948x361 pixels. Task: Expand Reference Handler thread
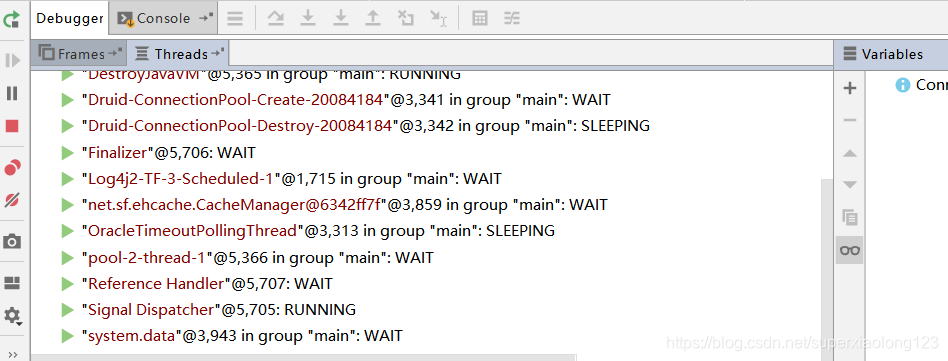pos(68,284)
